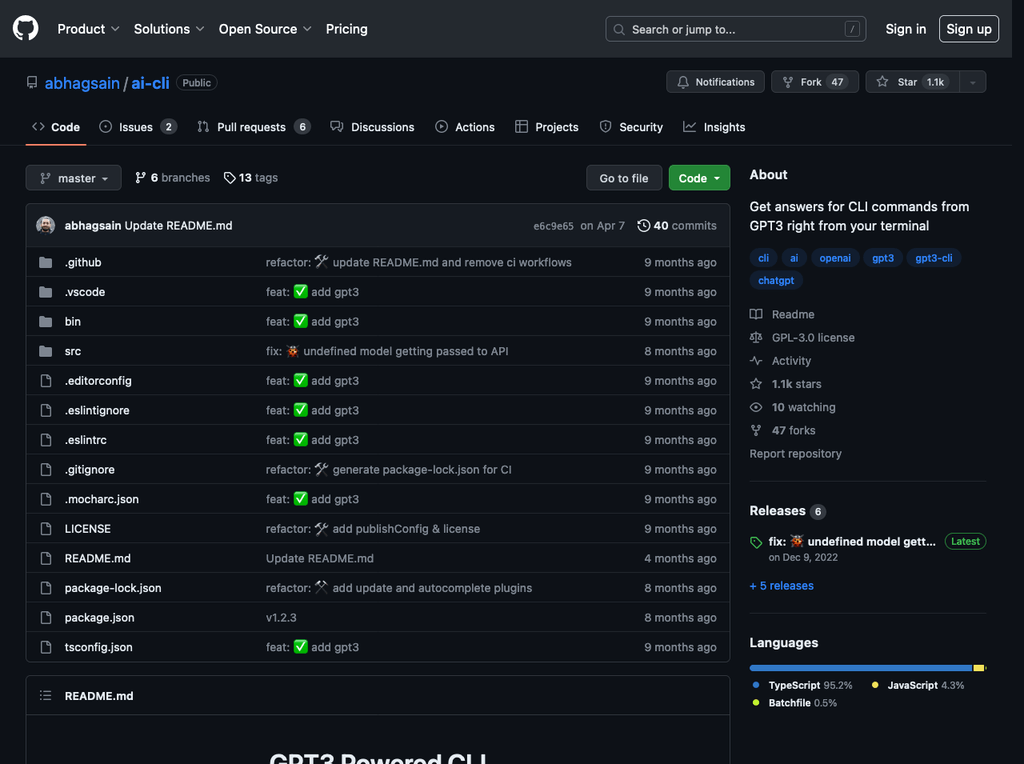Expand the Solutions menu

point(169,29)
